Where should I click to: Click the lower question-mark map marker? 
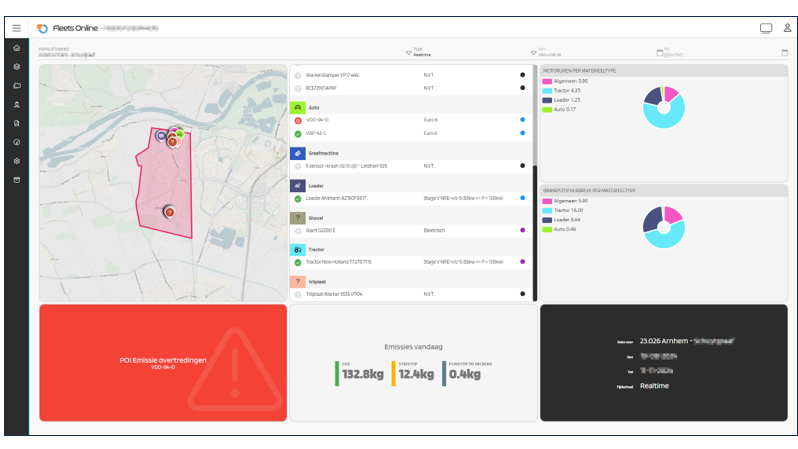pyautogui.click(x=169, y=212)
